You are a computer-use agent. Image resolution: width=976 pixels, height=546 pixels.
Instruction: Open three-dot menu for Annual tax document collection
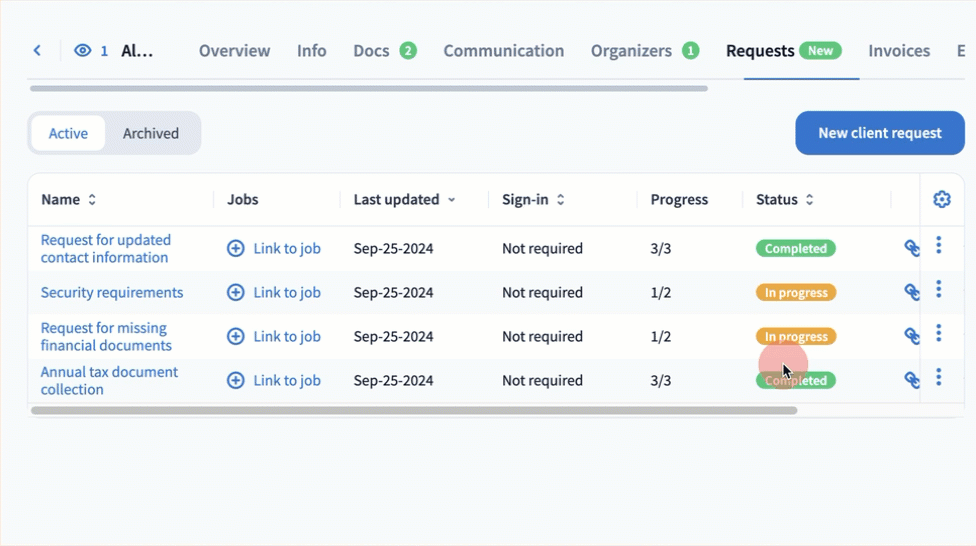938,377
